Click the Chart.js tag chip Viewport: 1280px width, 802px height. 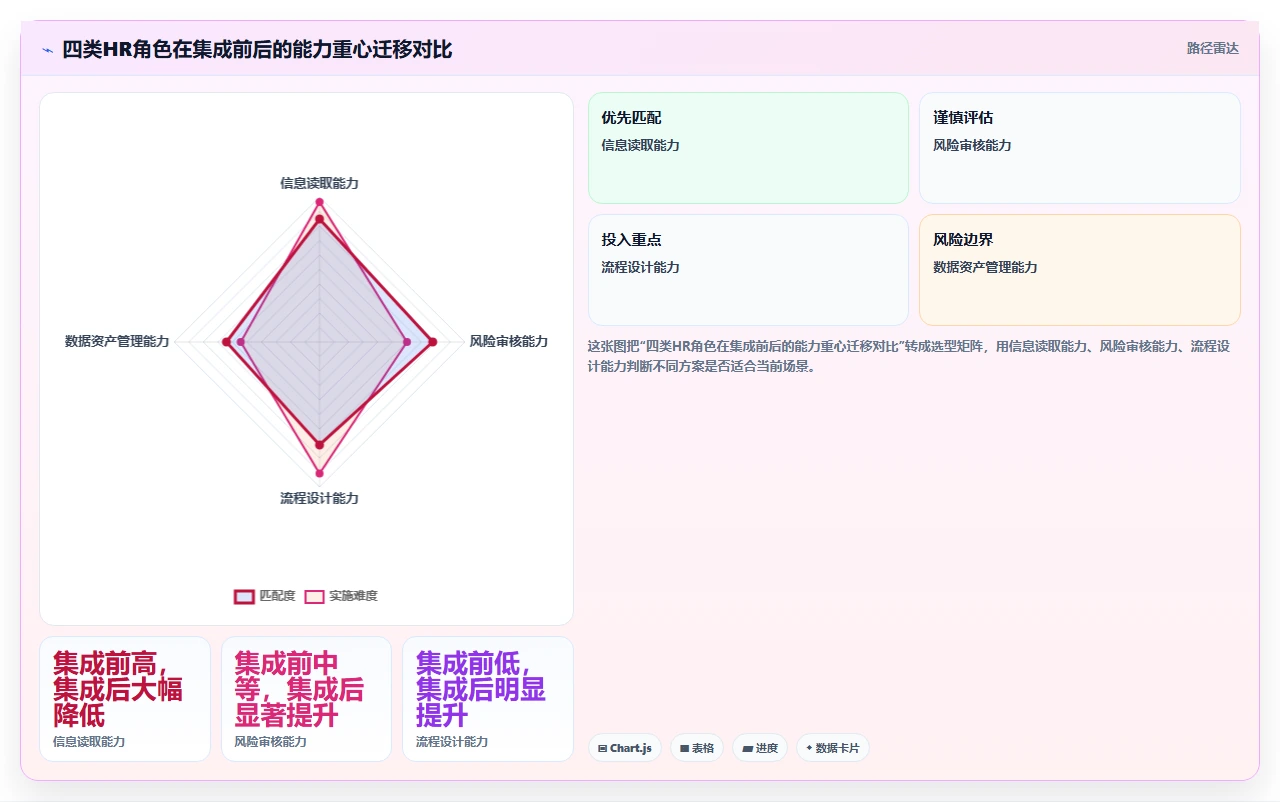625,748
